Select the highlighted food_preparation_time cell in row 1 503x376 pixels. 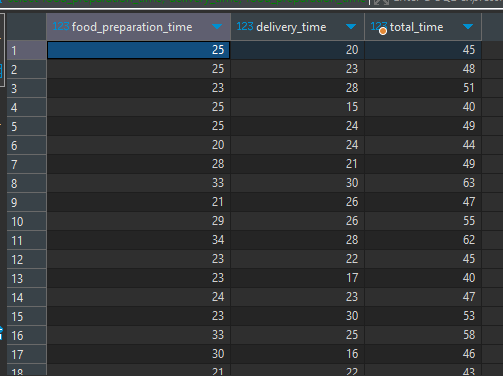pos(138,50)
